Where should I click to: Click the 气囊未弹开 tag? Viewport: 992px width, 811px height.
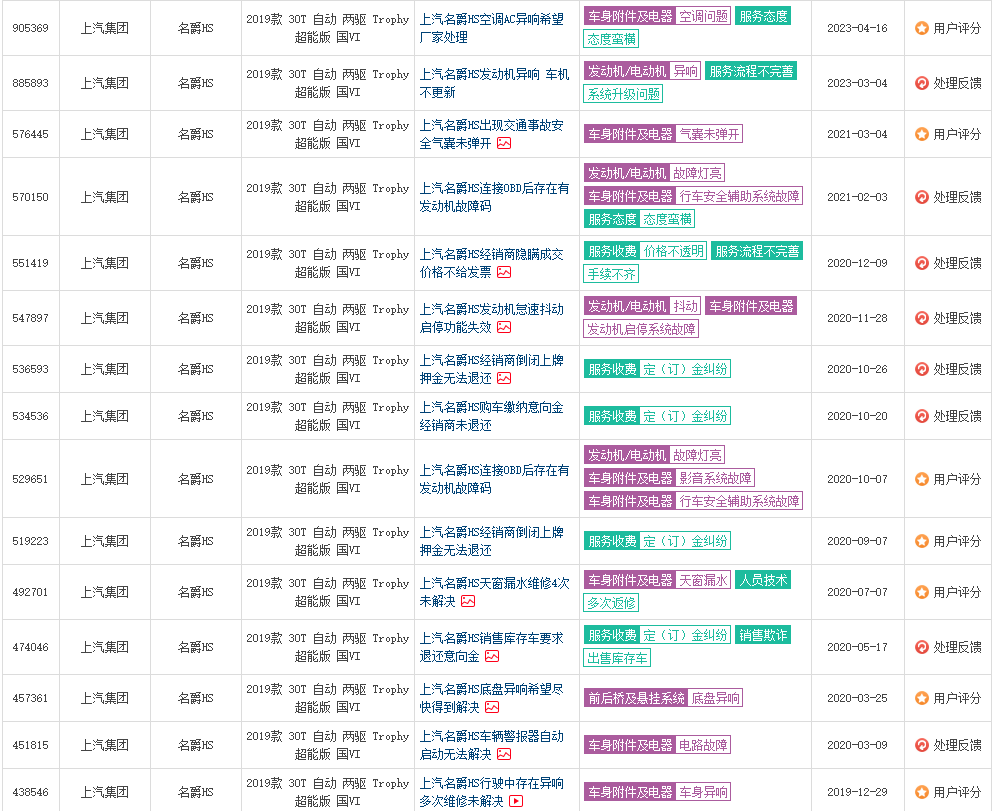[709, 134]
